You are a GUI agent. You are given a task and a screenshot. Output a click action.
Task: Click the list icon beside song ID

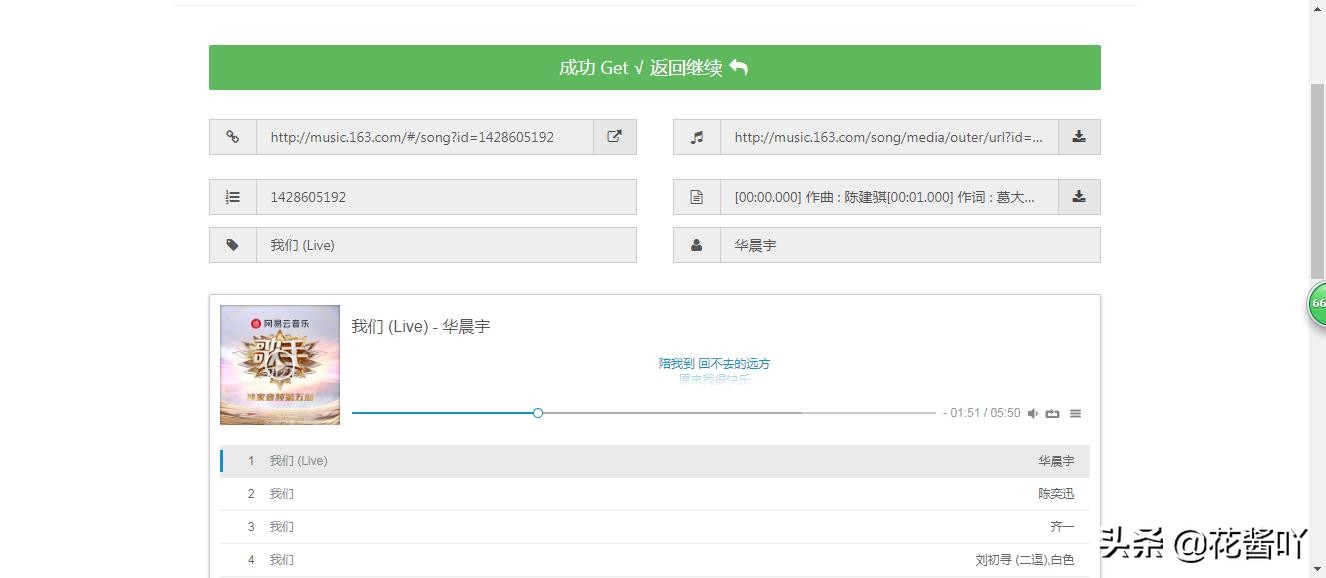233,197
